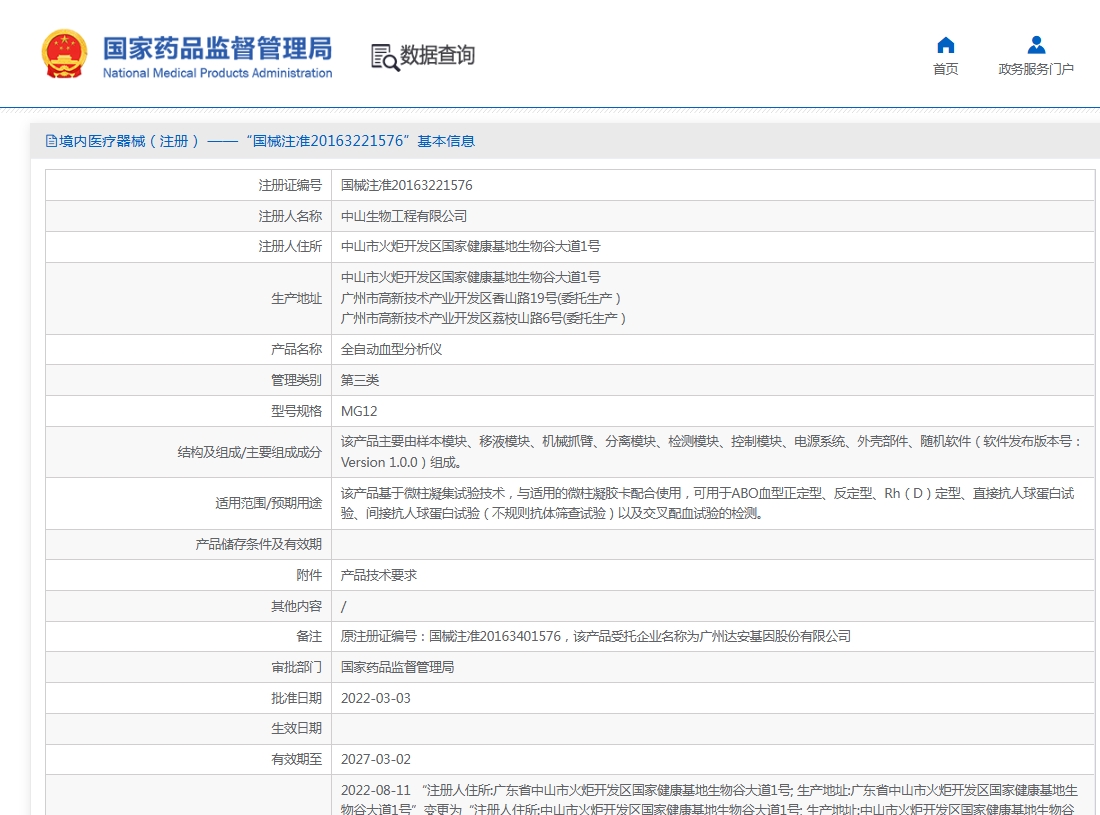Click production address line 香山路19号

[481, 298]
